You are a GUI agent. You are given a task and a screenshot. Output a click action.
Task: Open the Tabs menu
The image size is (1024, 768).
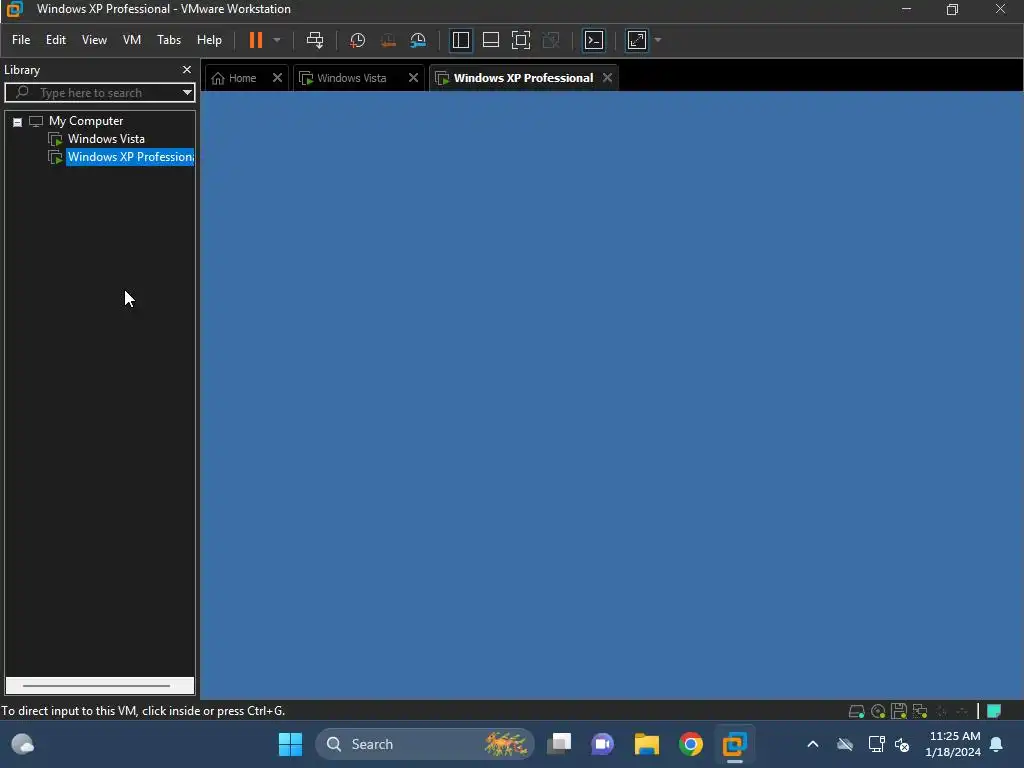point(168,40)
